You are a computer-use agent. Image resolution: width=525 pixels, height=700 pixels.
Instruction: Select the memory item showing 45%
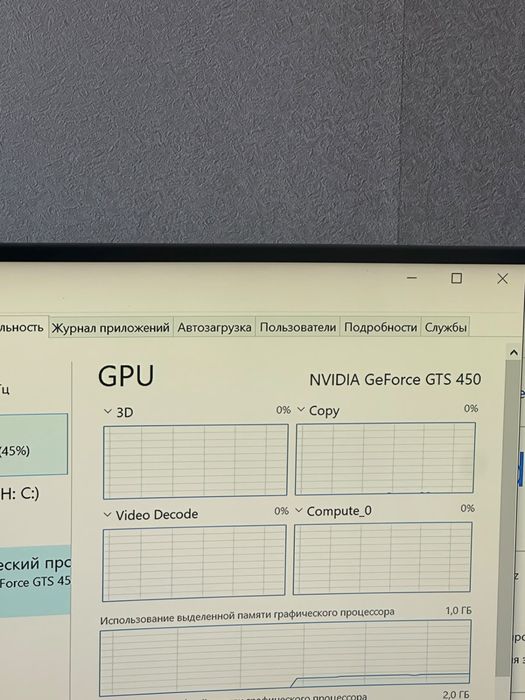[x=33, y=444]
